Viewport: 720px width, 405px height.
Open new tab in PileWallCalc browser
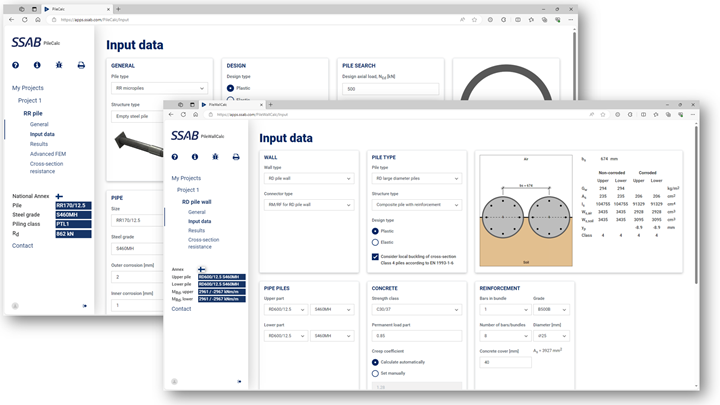coord(270,105)
